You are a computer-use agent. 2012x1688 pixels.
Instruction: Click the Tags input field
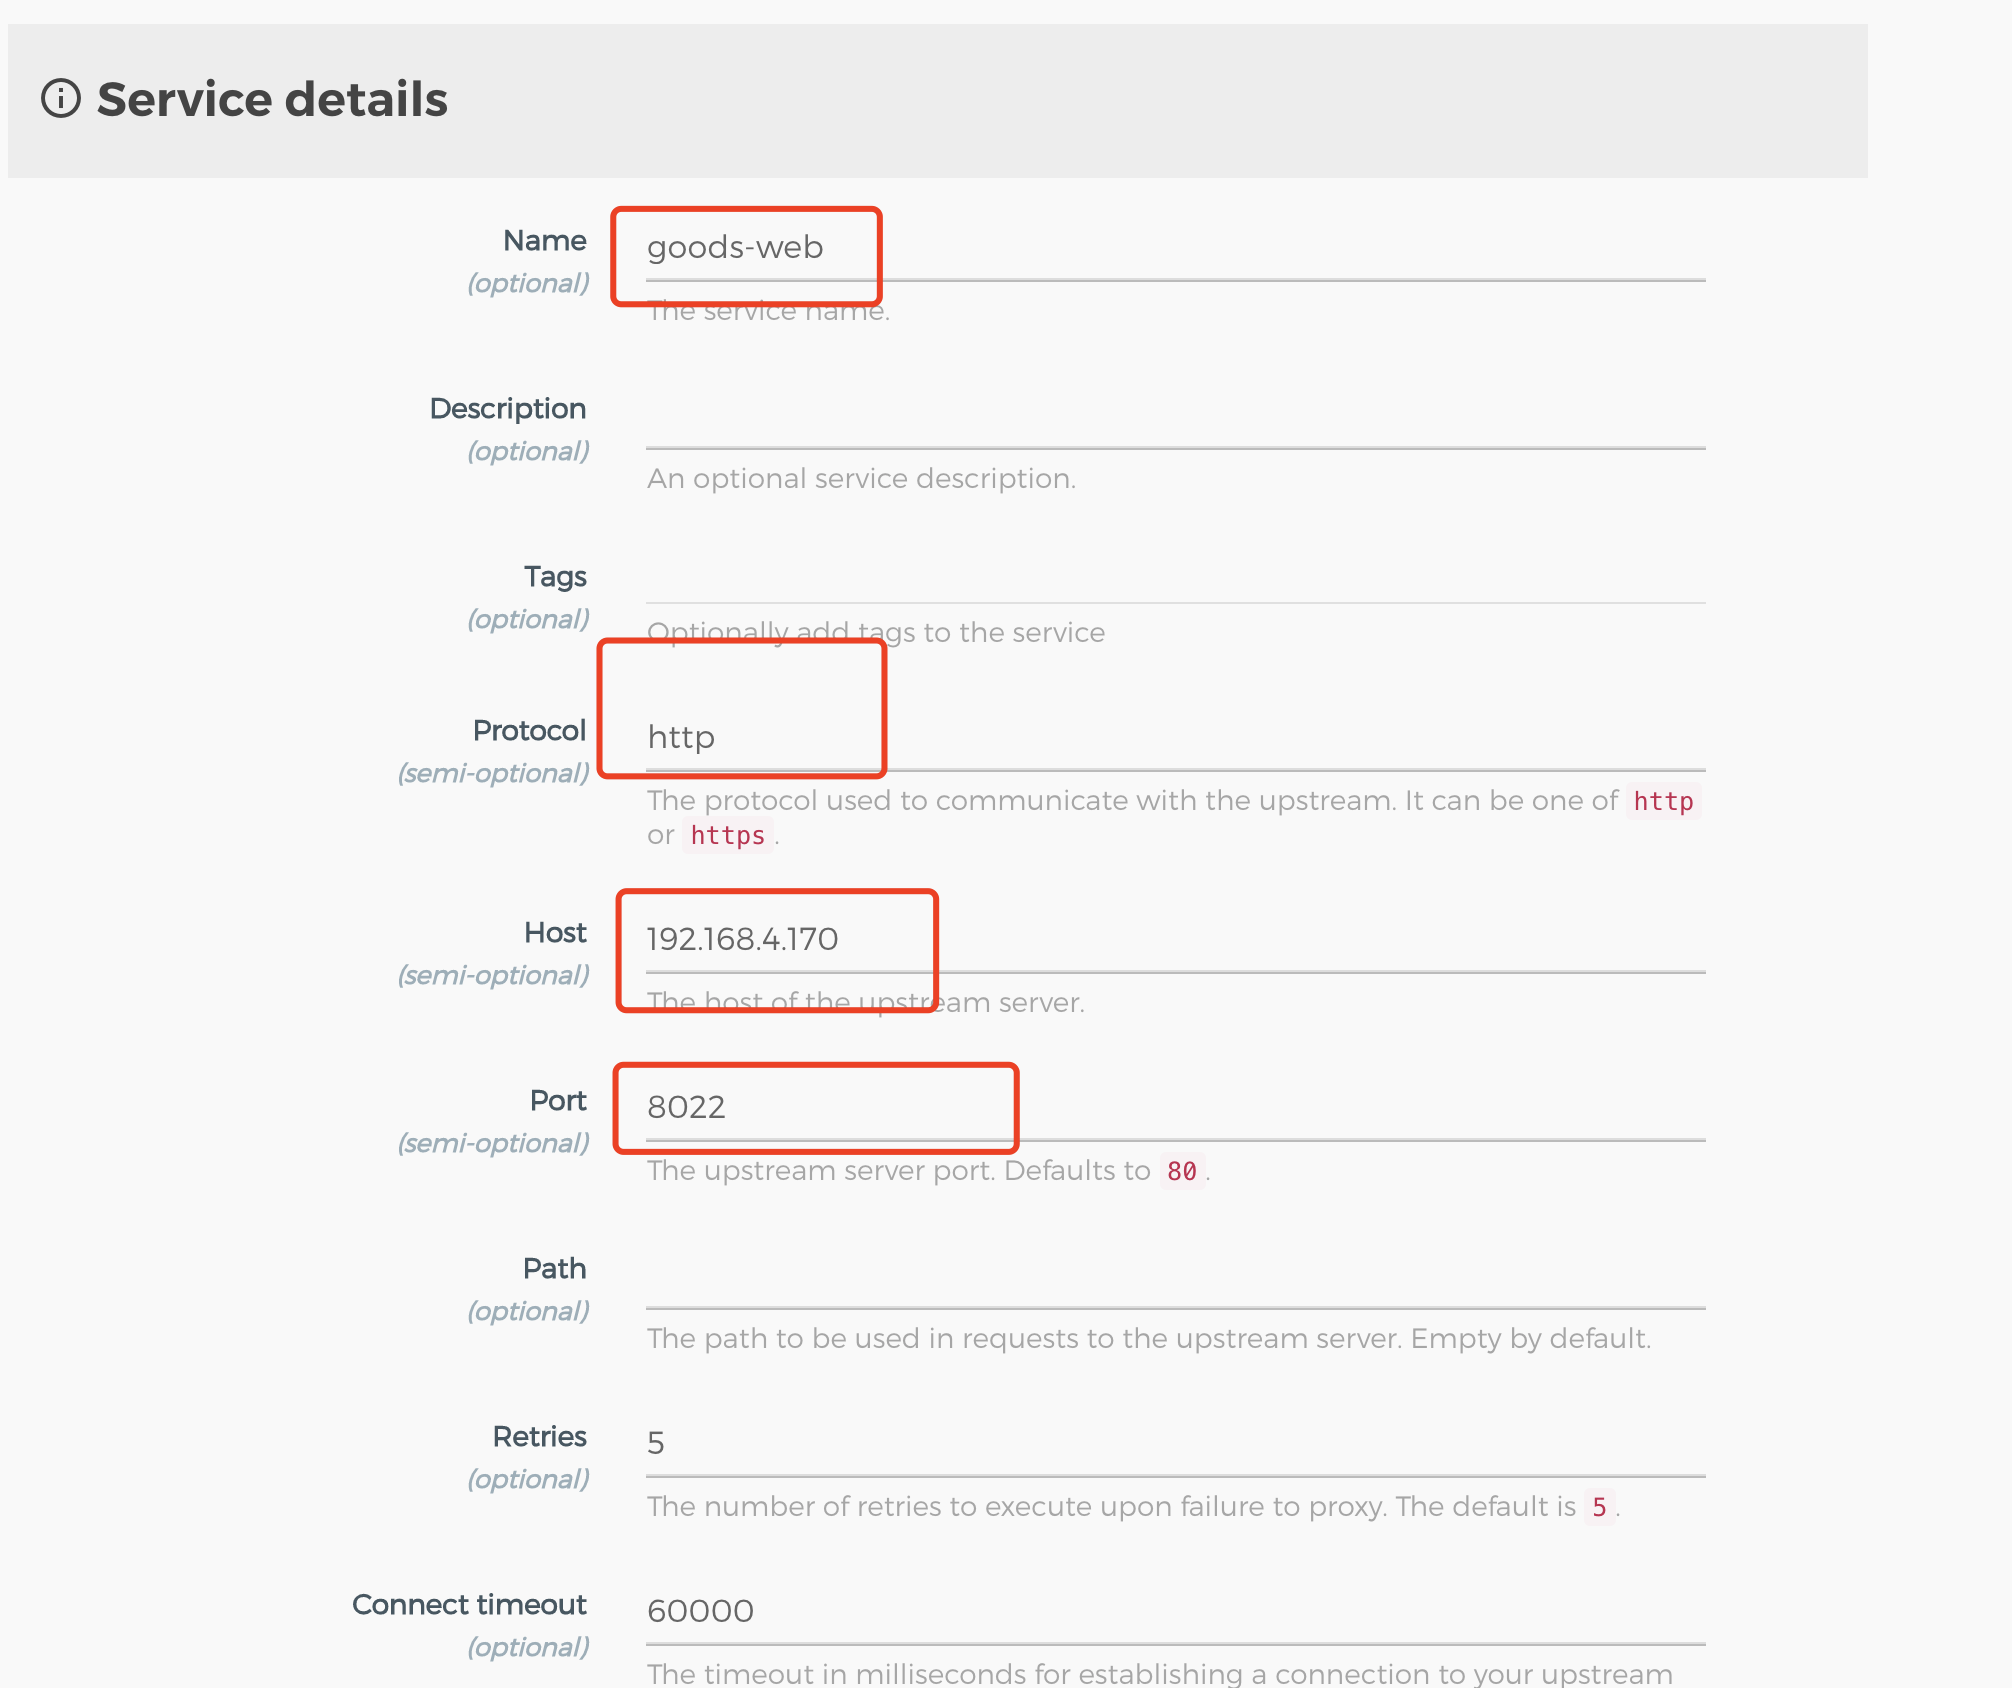coord(1175,577)
